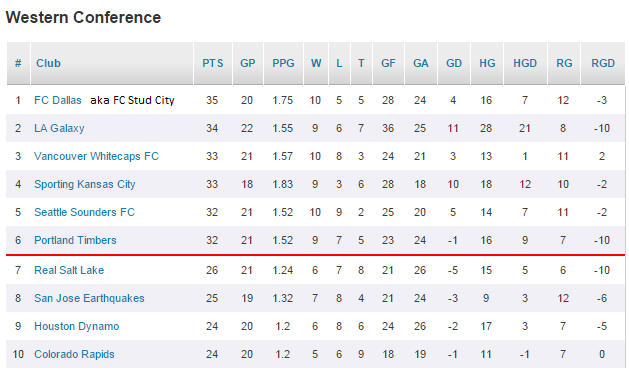Open the Portland Timbers link
The height and width of the screenshot is (378, 629).
coord(75,240)
